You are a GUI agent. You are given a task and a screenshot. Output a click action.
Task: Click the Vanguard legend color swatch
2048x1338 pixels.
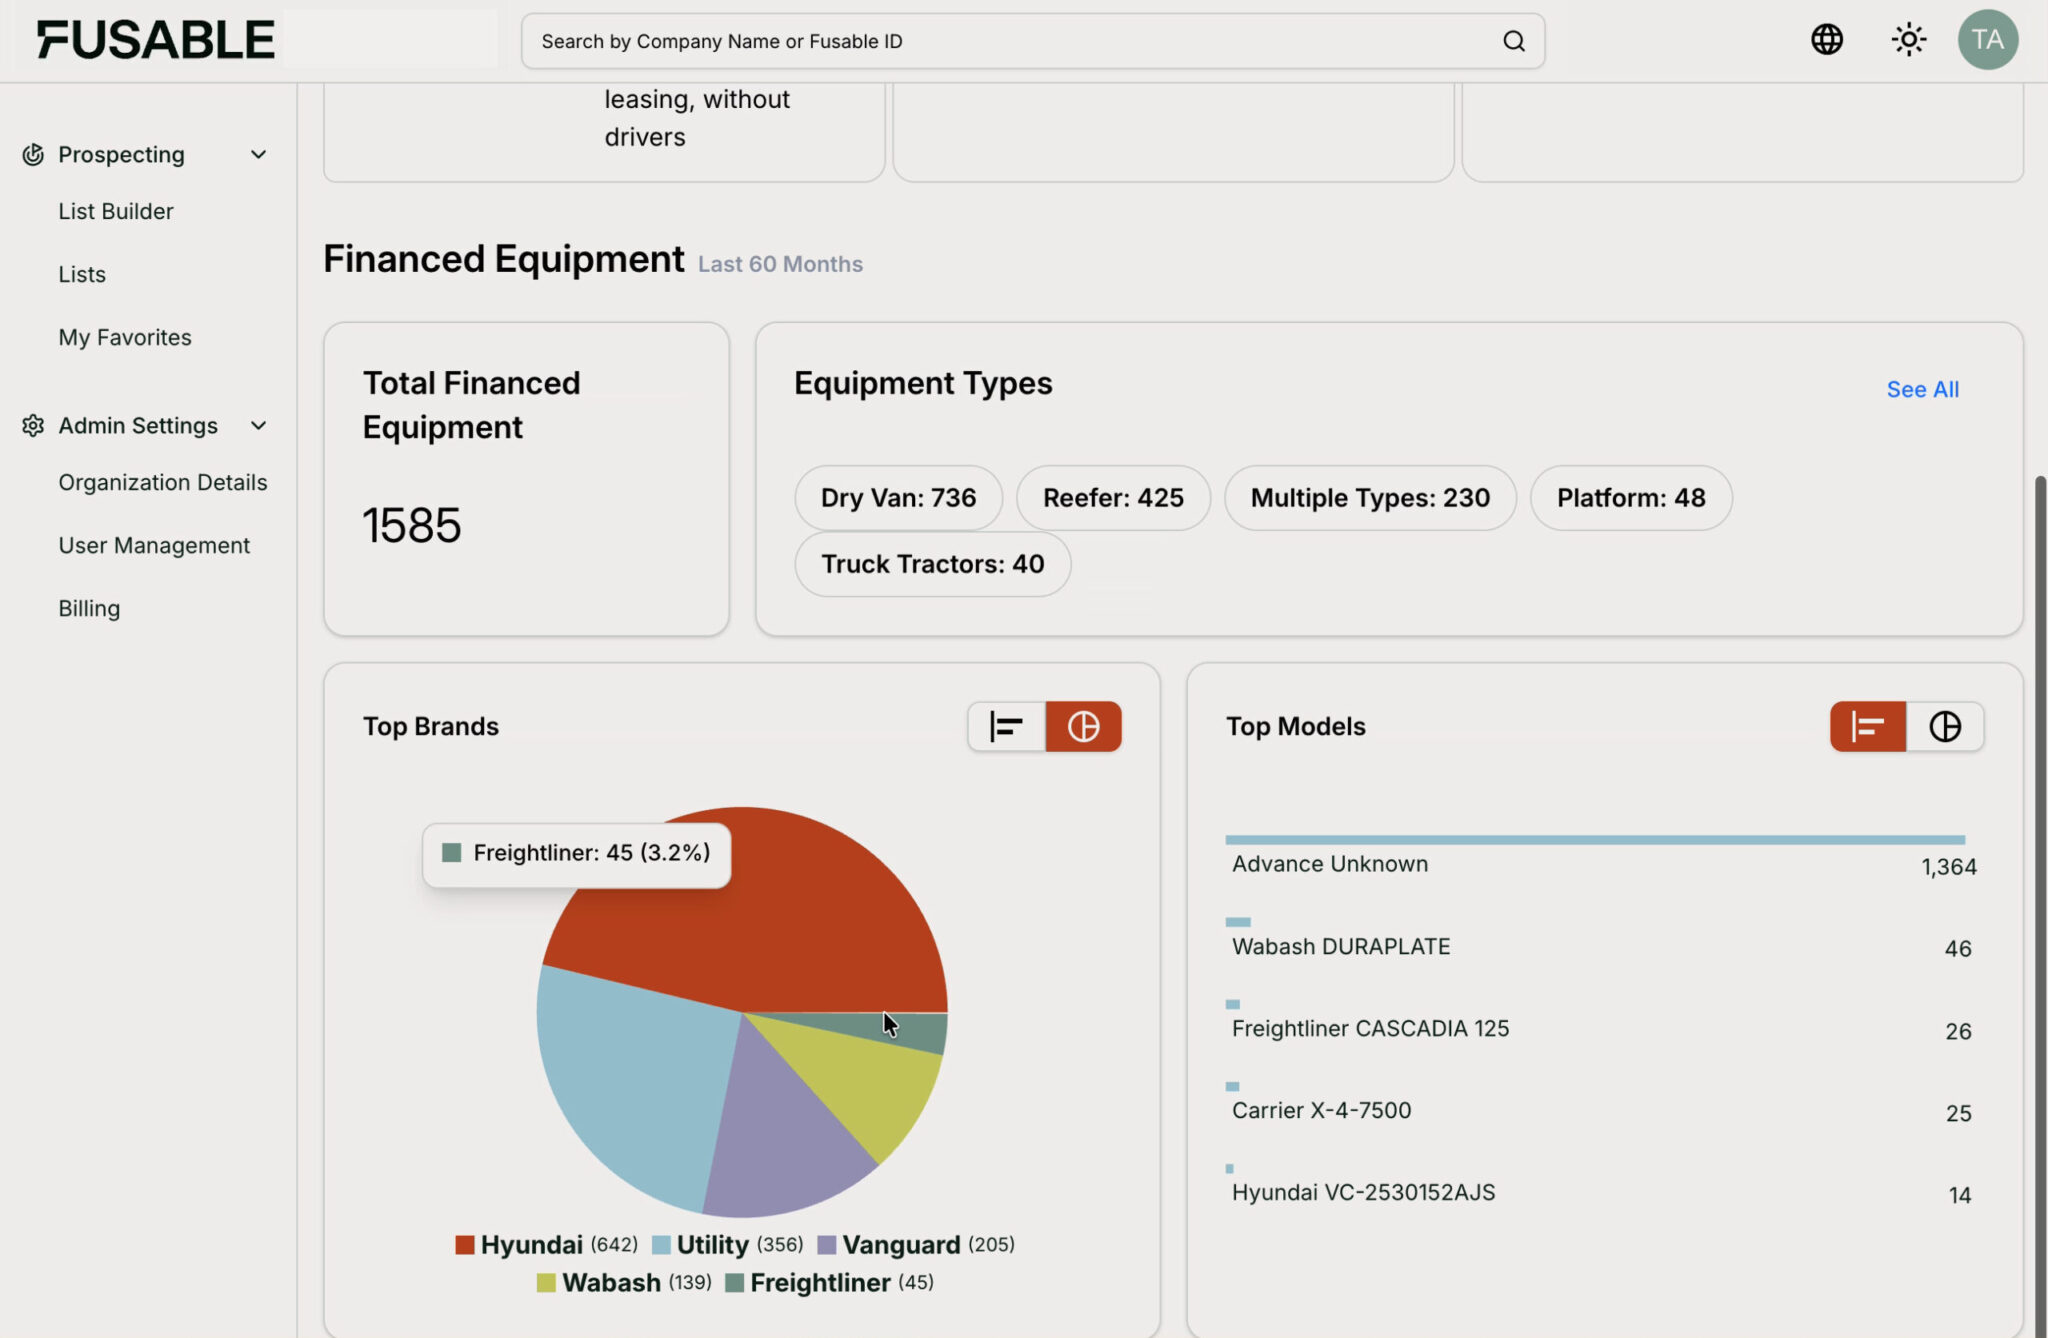coord(827,1245)
